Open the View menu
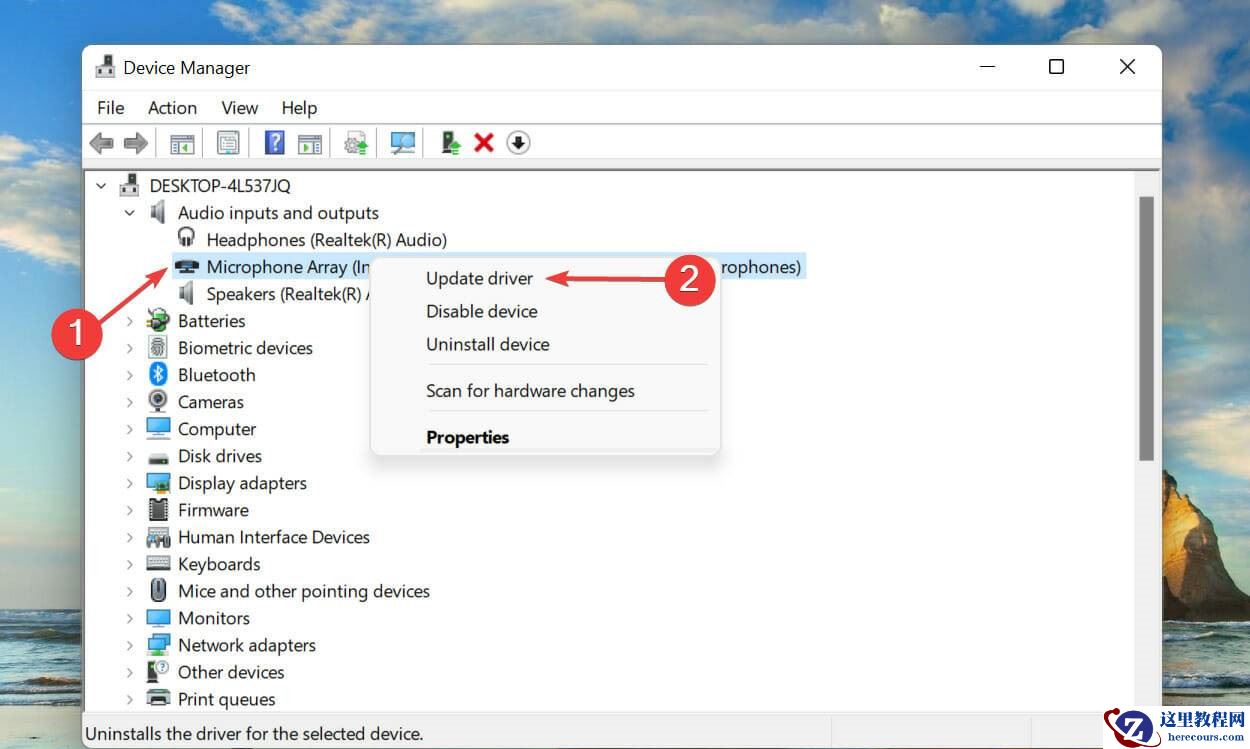 [x=239, y=108]
